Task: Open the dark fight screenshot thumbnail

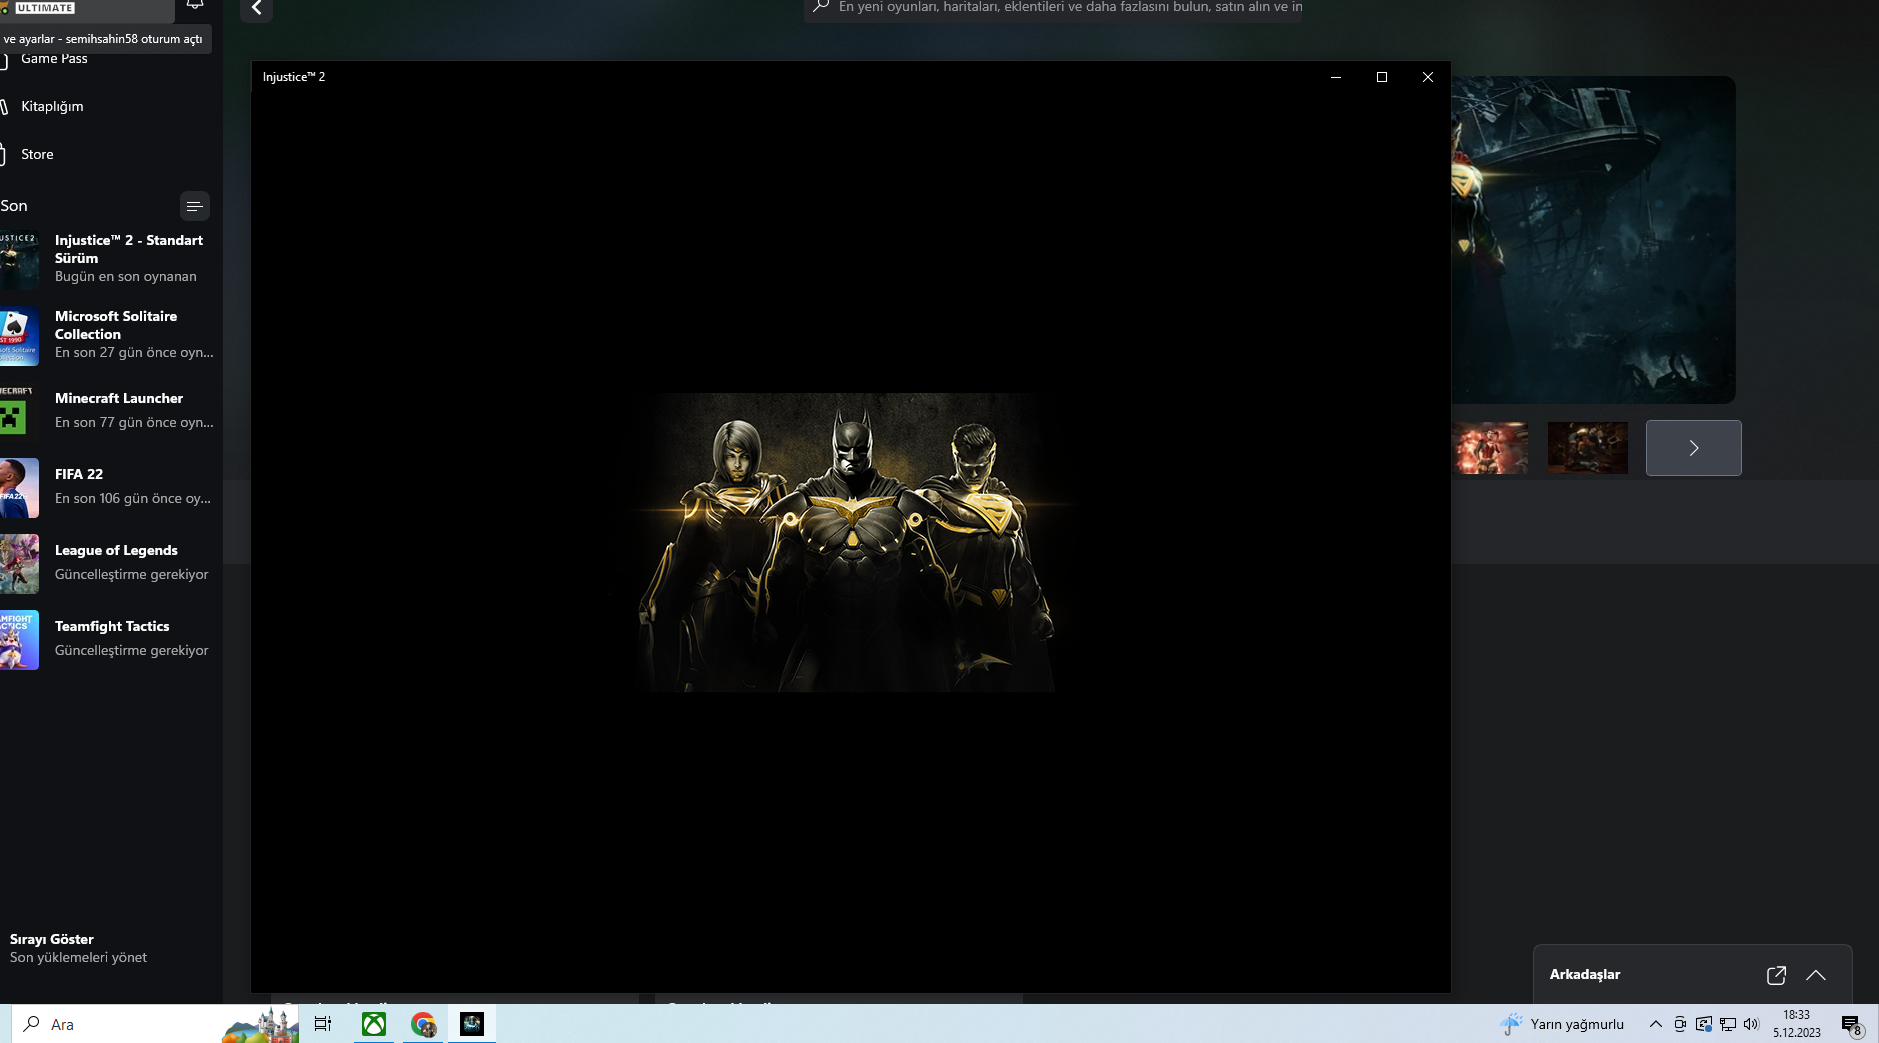Action: 1588,448
